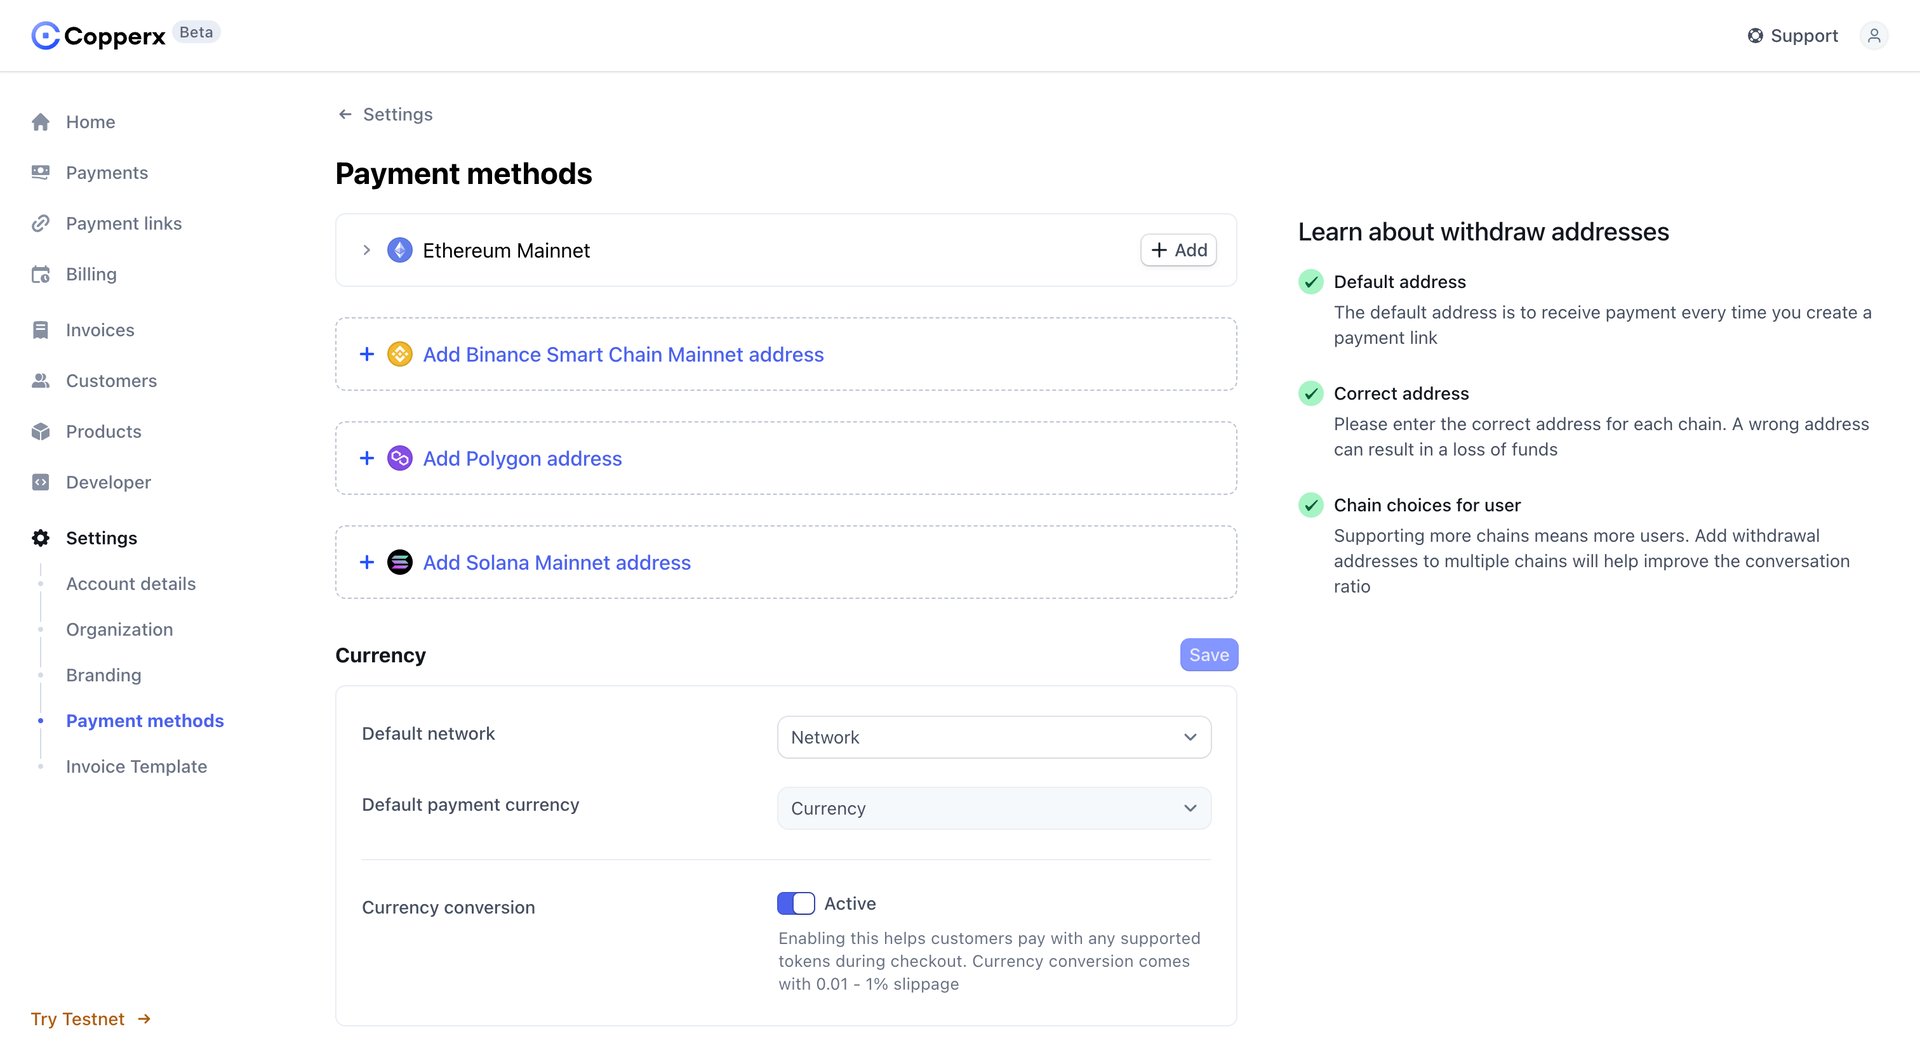Open Payments via its card icon
Screen dimensions: 1920x1062
tap(41, 172)
